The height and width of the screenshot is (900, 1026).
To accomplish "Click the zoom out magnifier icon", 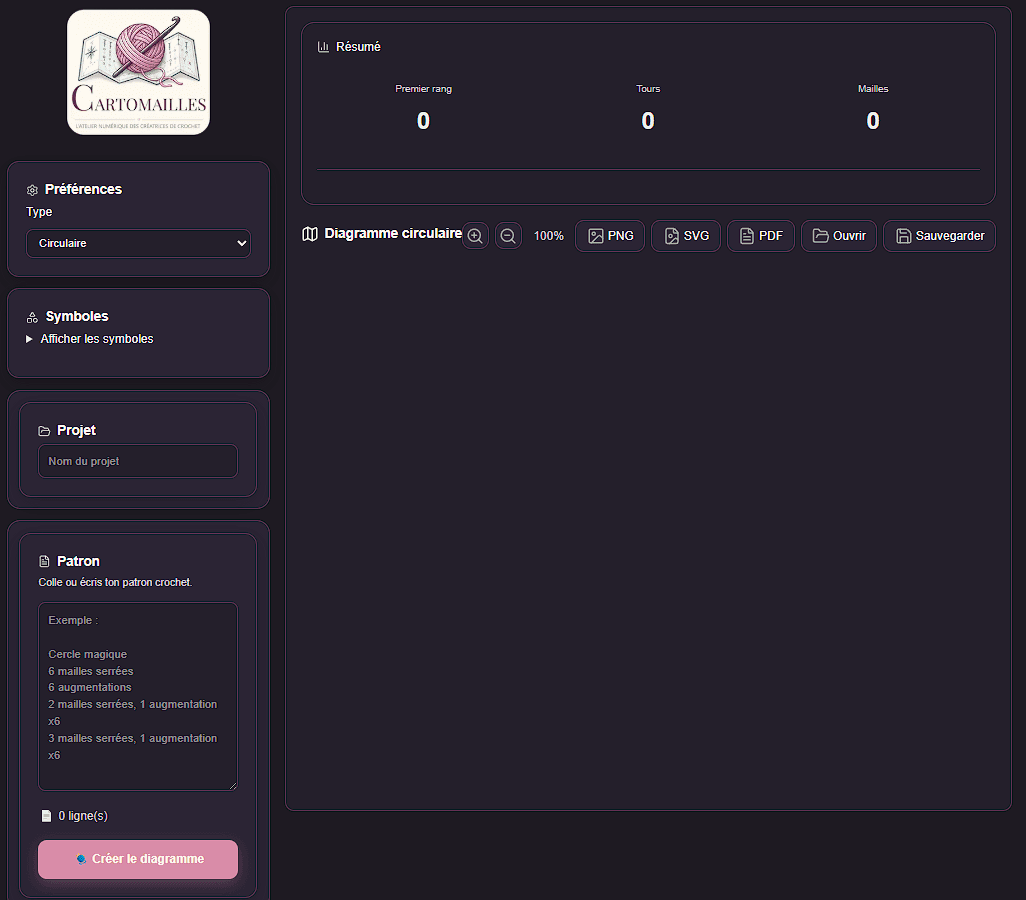I will (508, 236).
